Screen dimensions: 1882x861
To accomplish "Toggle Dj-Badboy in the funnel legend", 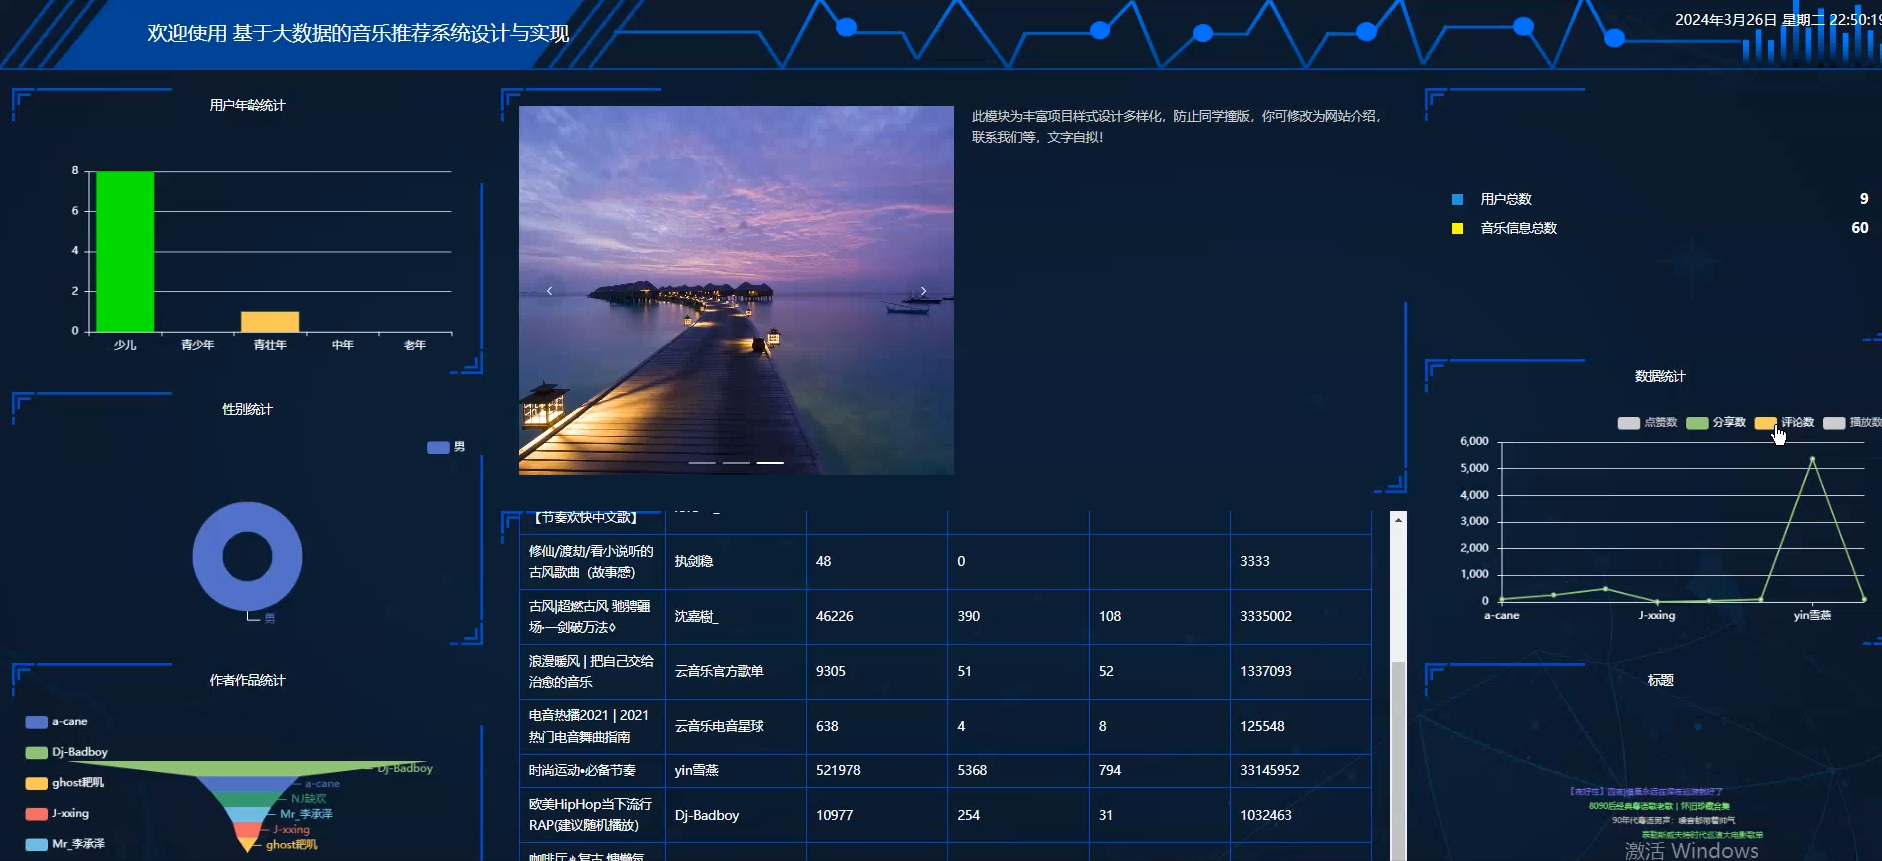I will 66,752.
